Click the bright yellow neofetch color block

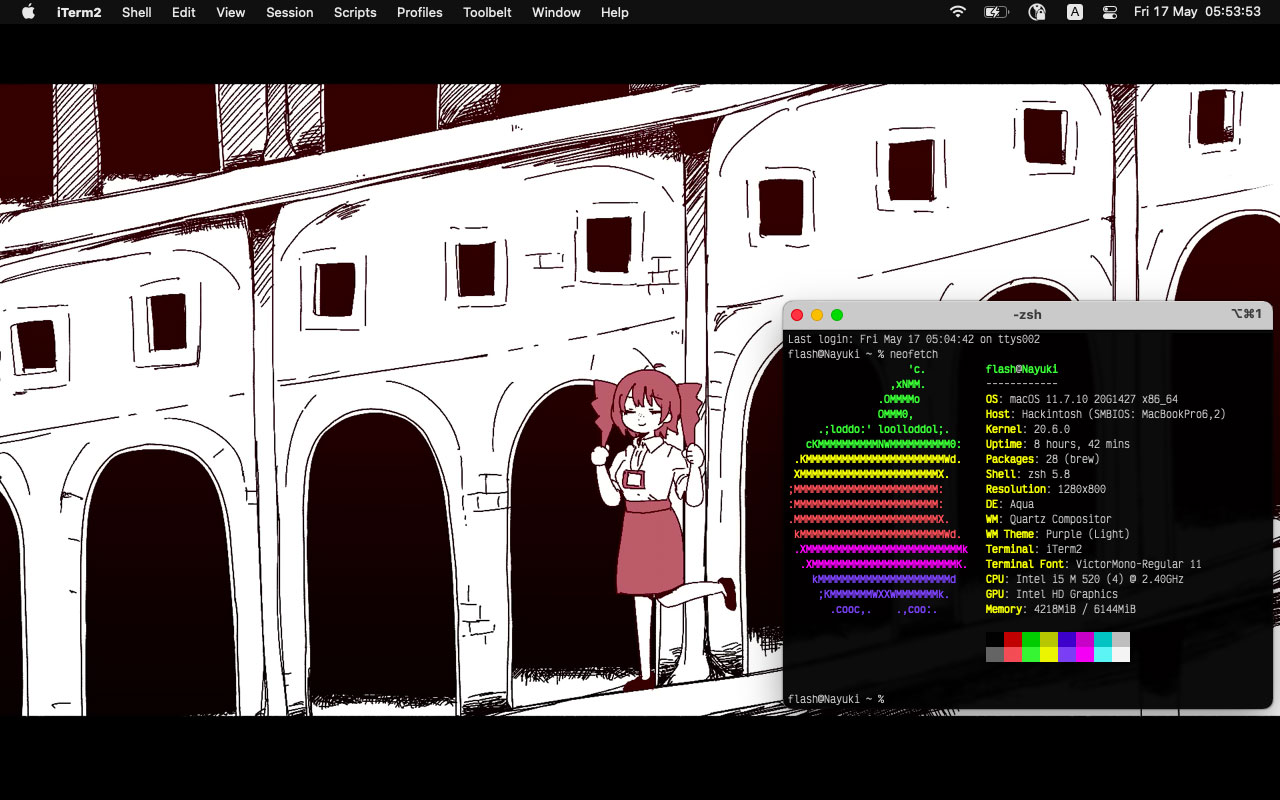1049,654
